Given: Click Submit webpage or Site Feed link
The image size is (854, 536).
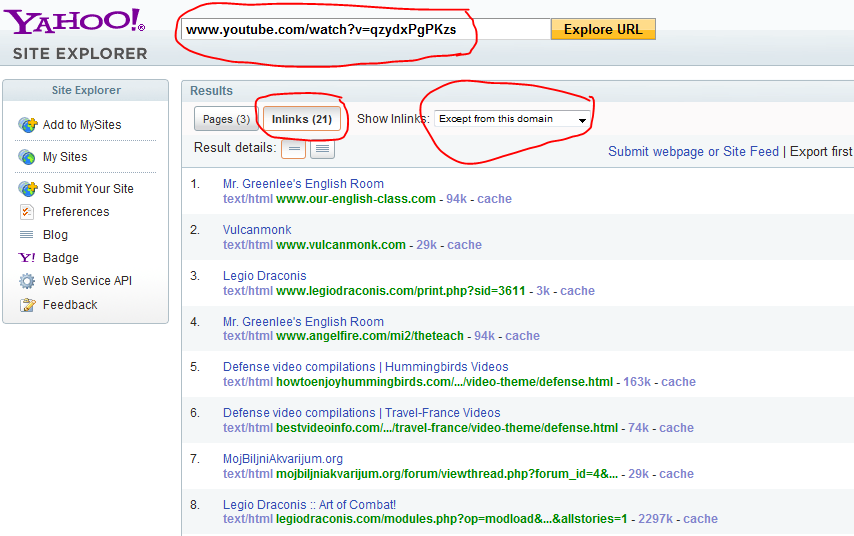Looking at the screenshot, I should (693, 151).
